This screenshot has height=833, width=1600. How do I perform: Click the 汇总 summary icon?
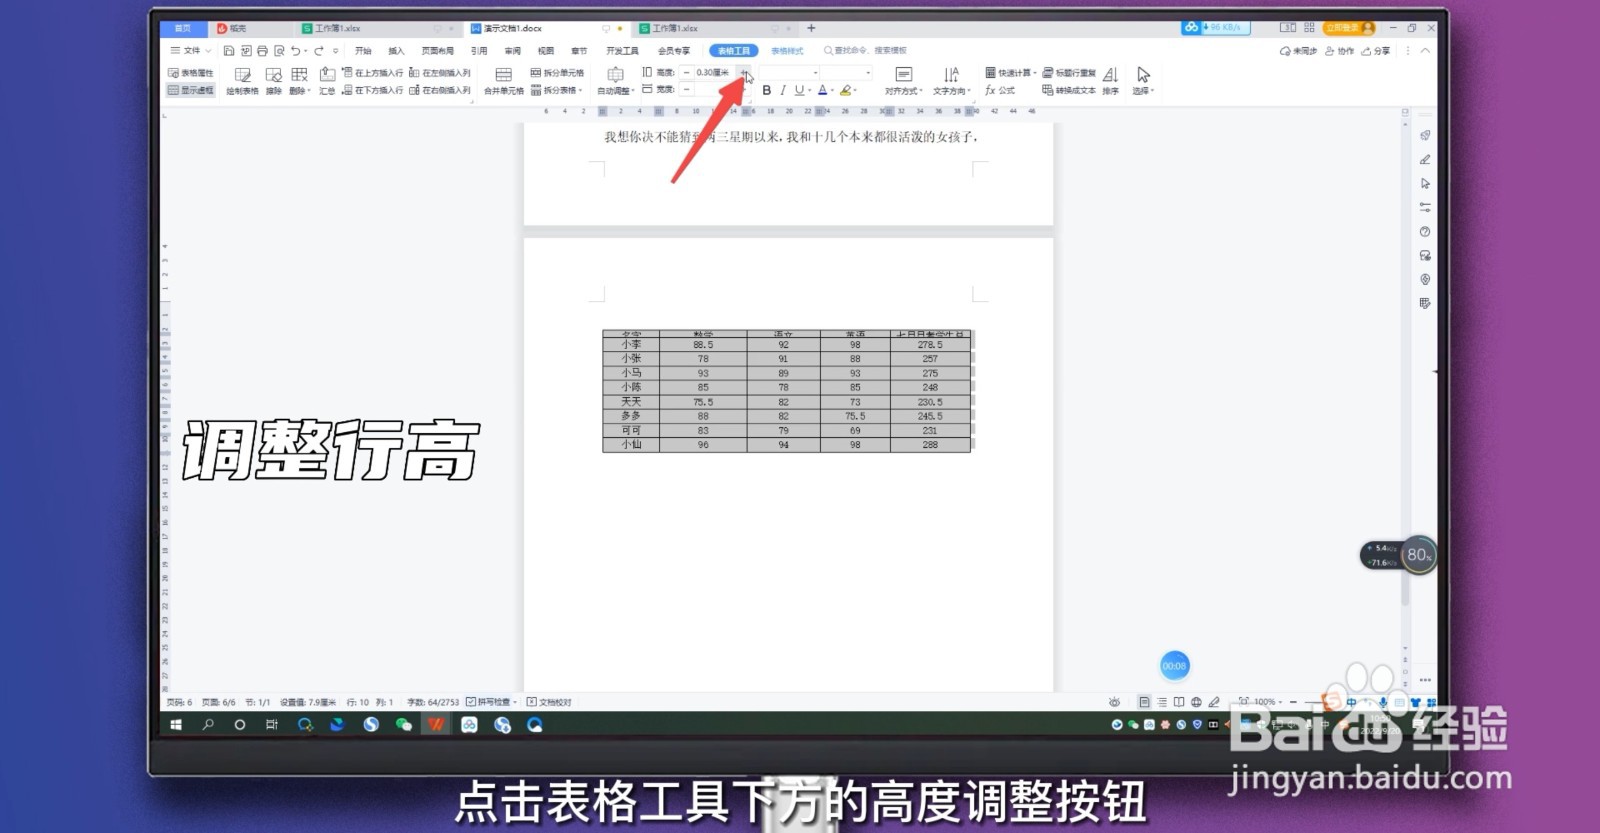point(327,81)
